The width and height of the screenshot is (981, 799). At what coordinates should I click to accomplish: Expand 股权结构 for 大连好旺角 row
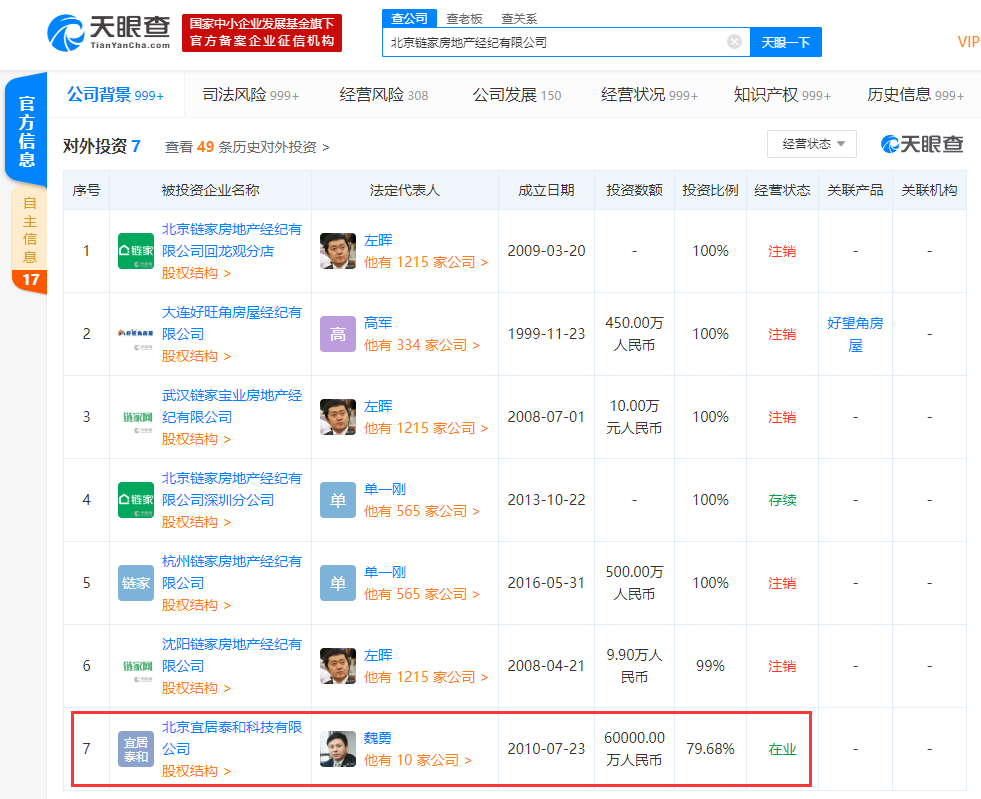click(x=196, y=357)
